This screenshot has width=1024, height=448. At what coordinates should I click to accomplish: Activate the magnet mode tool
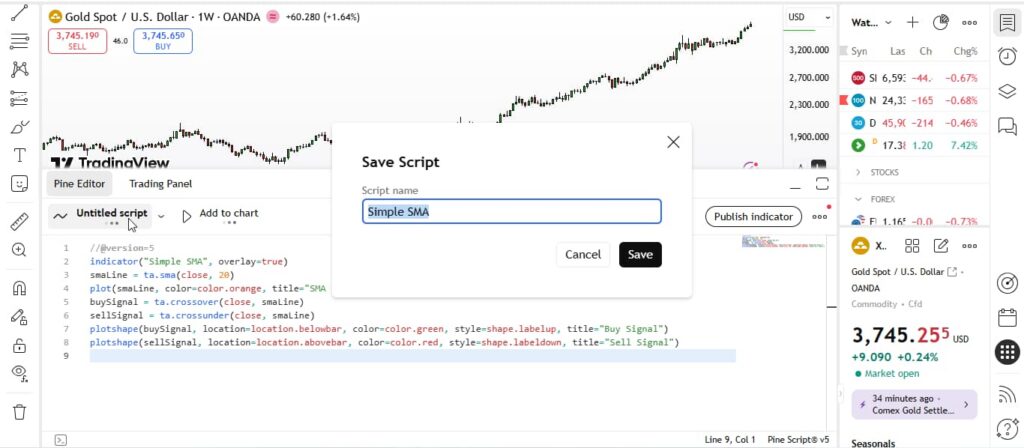click(x=19, y=288)
